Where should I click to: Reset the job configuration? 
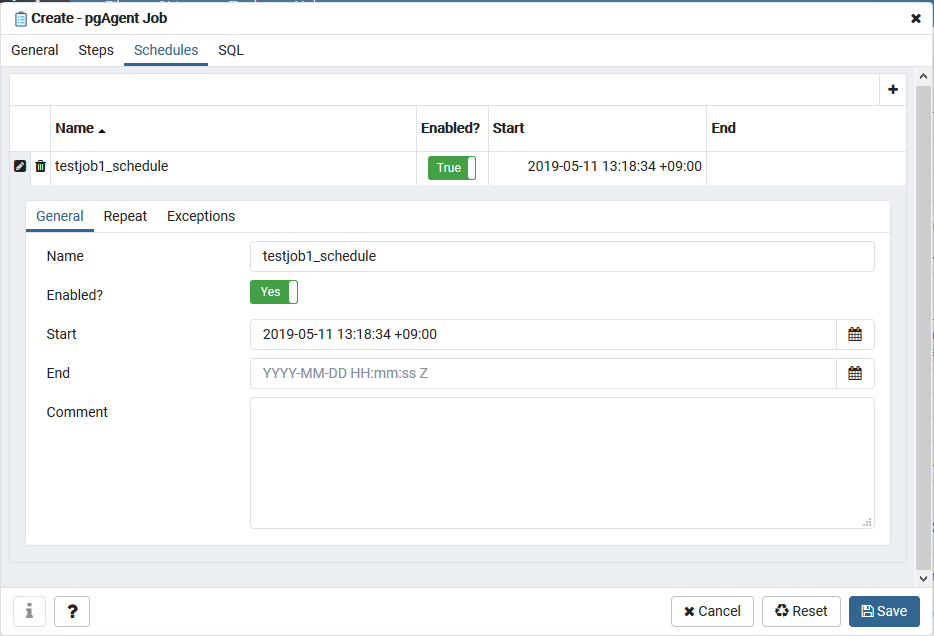point(801,611)
